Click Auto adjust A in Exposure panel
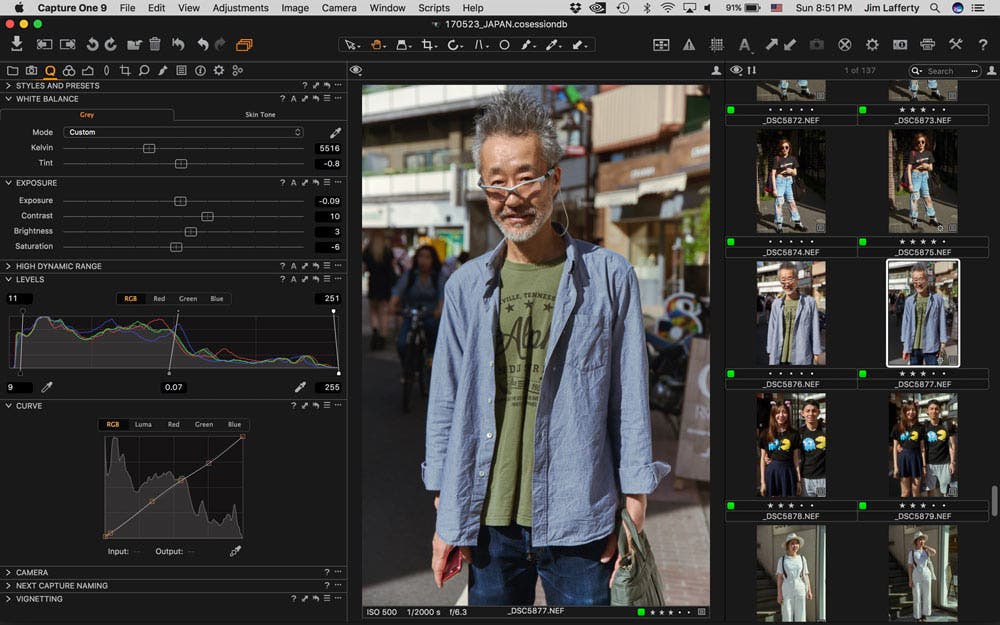The height and width of the screenshot is (625, 1000). (x=293, y=182)
